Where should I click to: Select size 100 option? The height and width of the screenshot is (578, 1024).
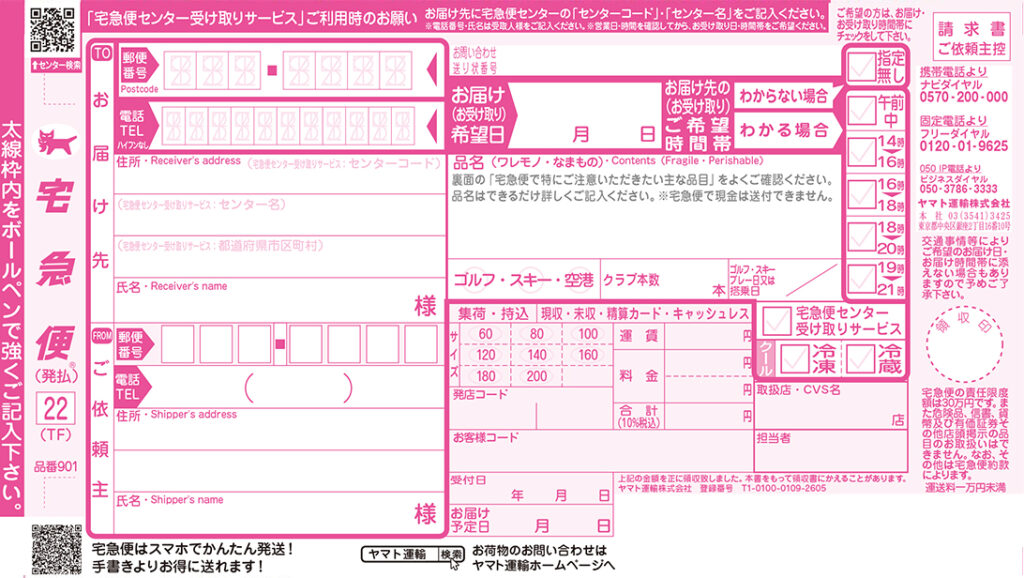[x=588, y=334]
